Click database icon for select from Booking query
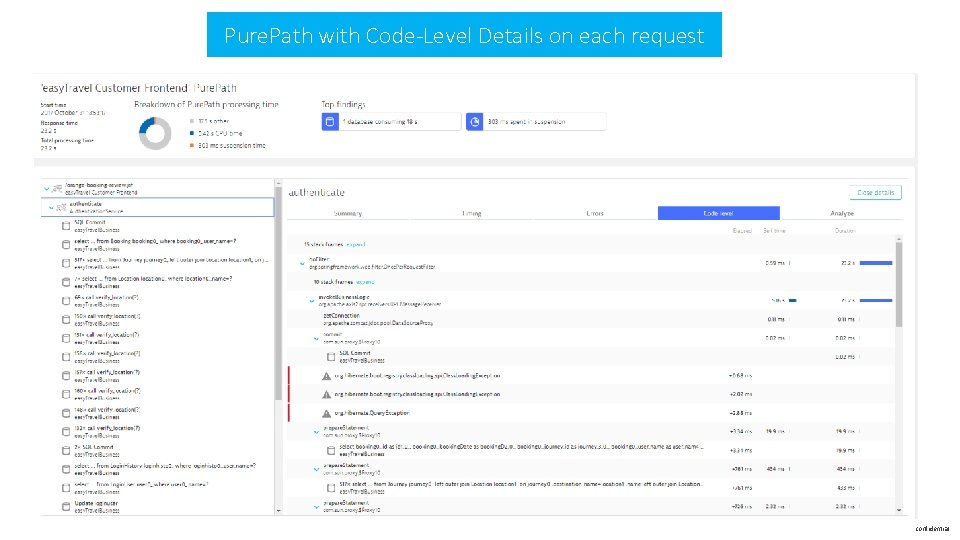Viewport: 960px width, 540px height. click(66, 244)
